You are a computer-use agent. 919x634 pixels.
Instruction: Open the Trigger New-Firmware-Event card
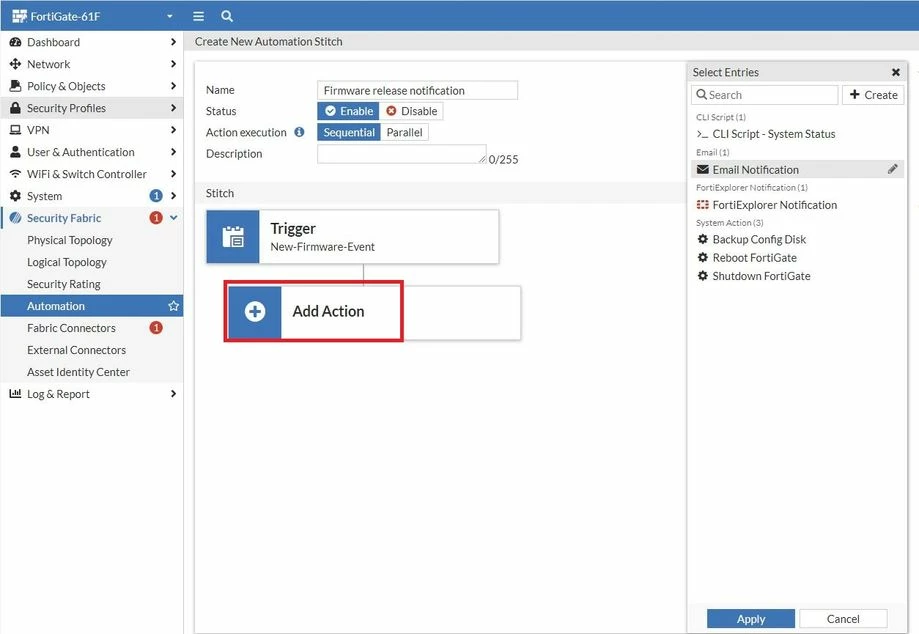pos(352,237)
